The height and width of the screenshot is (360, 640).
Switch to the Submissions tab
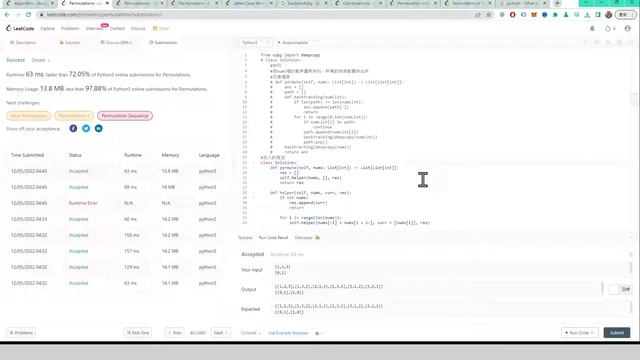tap(163, 42)
